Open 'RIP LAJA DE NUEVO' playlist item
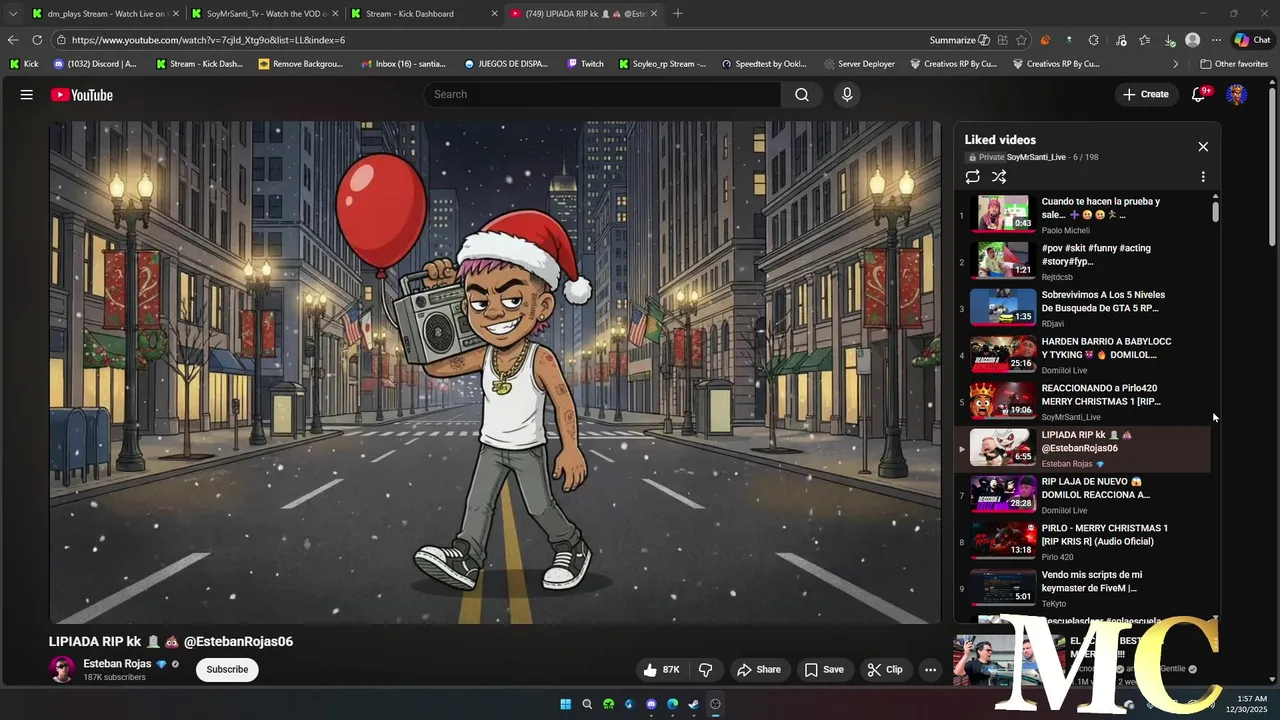 [x=1083, y=495]
